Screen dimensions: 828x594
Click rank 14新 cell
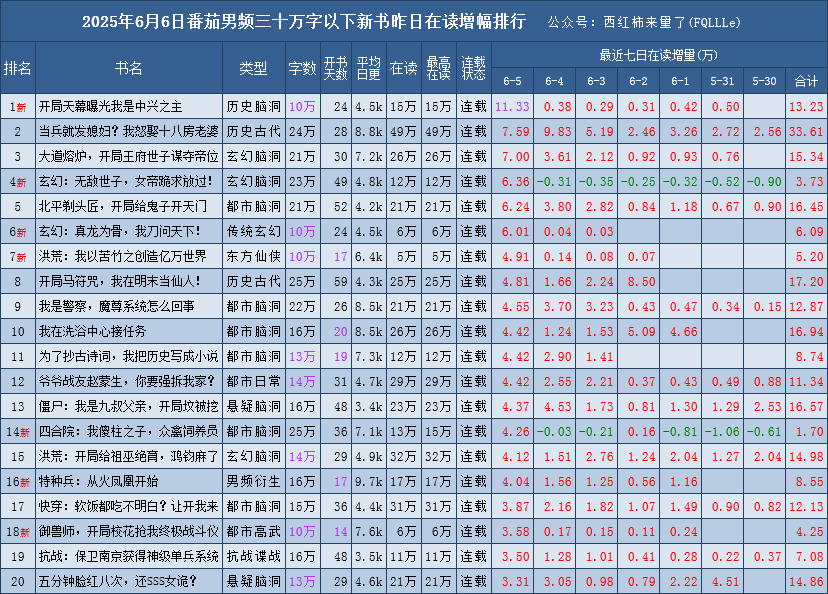(x=17, y=431)
